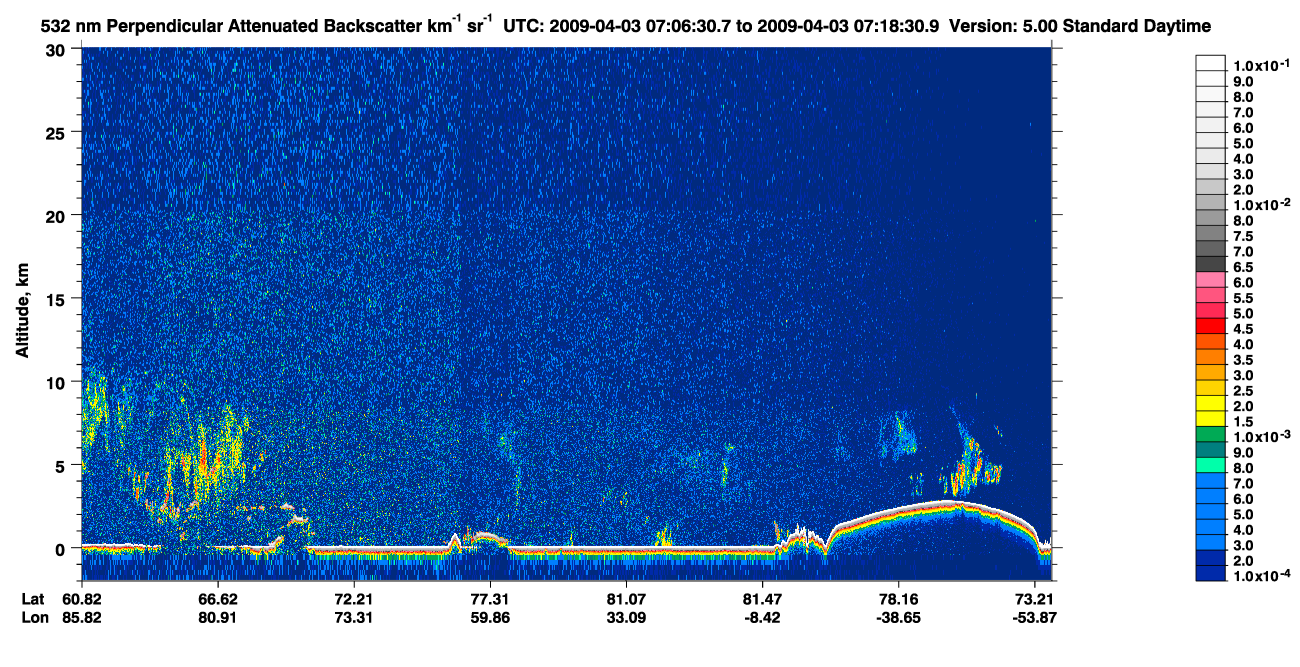Click latitude value 78.16
1300x667 pixels.
coord(898,599)
